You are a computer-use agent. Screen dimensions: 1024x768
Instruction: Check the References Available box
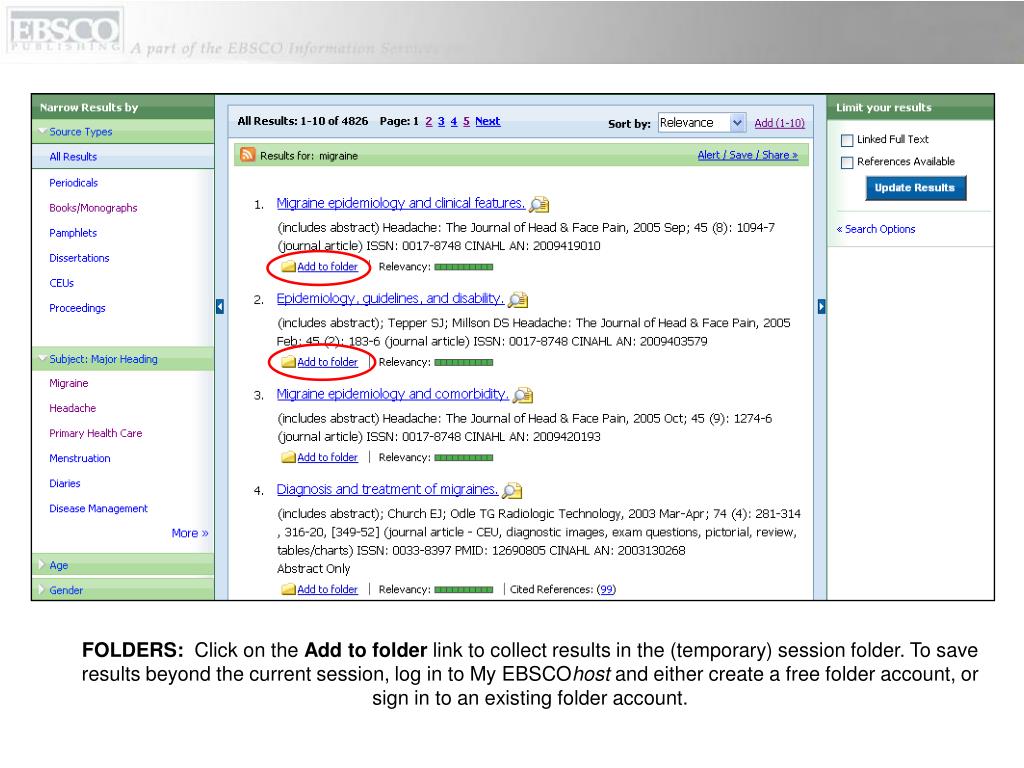pos(847,163)
